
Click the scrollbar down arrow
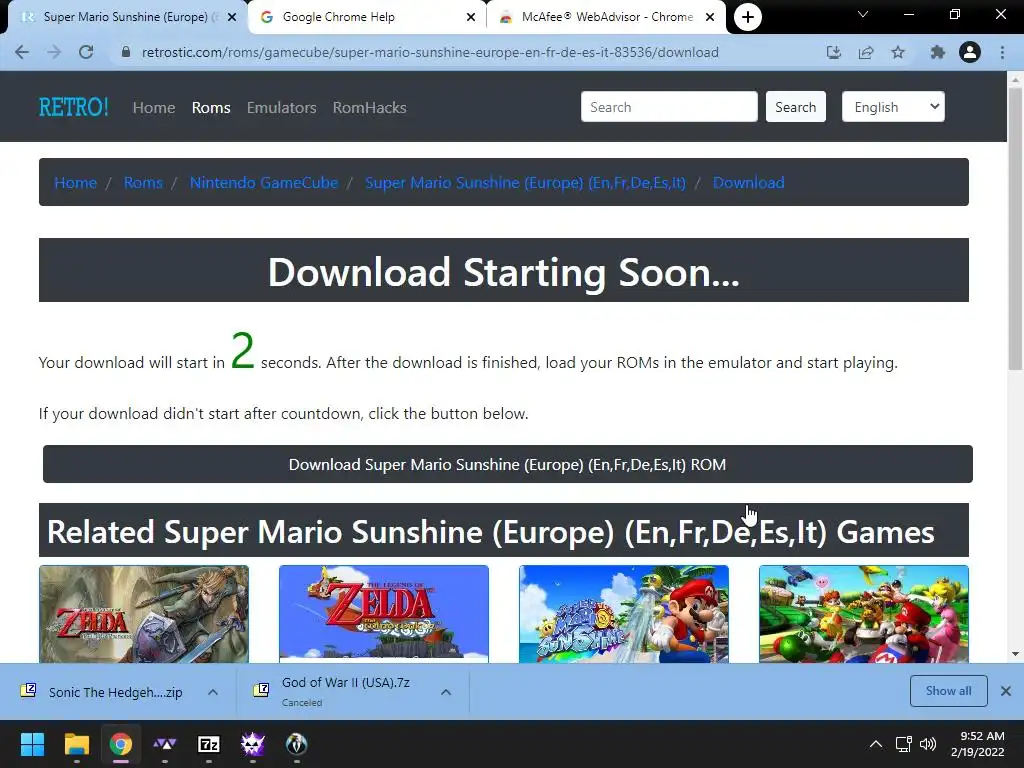(x=1015, y=654)
